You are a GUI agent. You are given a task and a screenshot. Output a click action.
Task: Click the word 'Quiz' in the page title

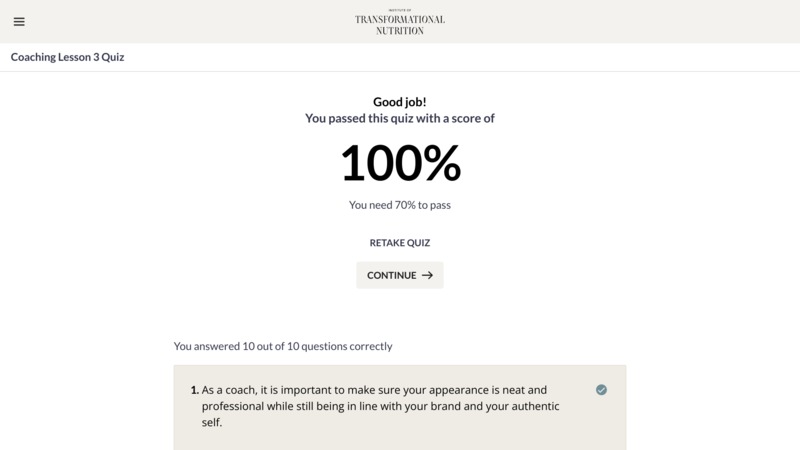click(x=113, y=57)
